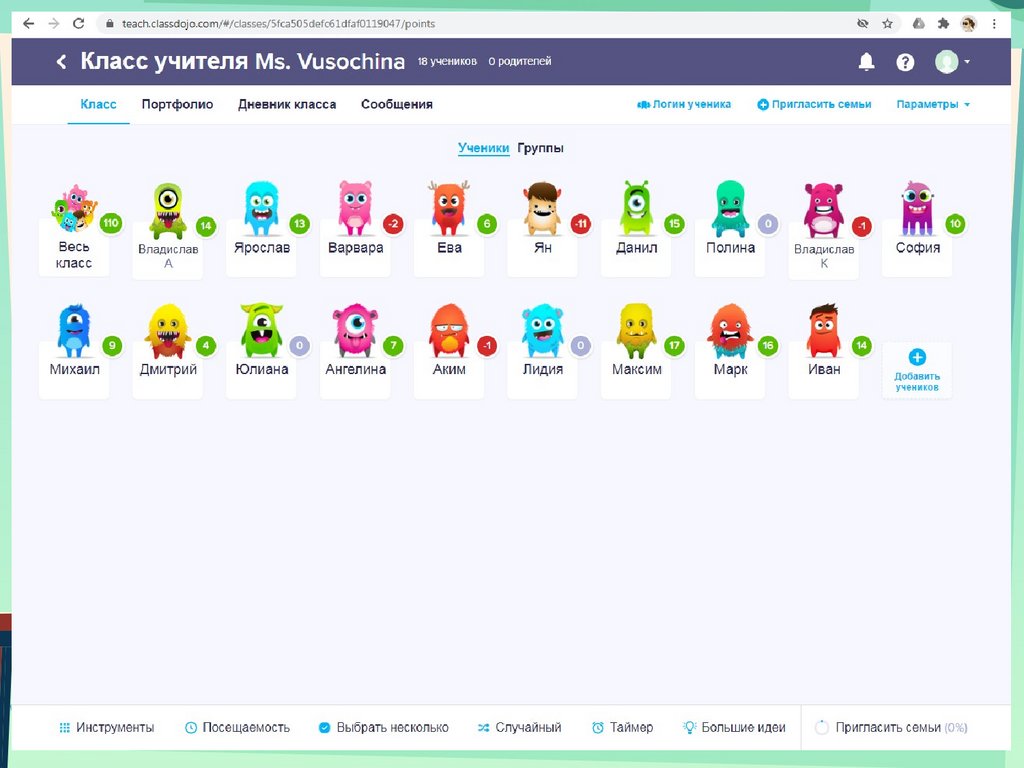This screenshot has width=1024, height=768.
Task: Click the browser back arrow
Action: (x=28, y=24)
